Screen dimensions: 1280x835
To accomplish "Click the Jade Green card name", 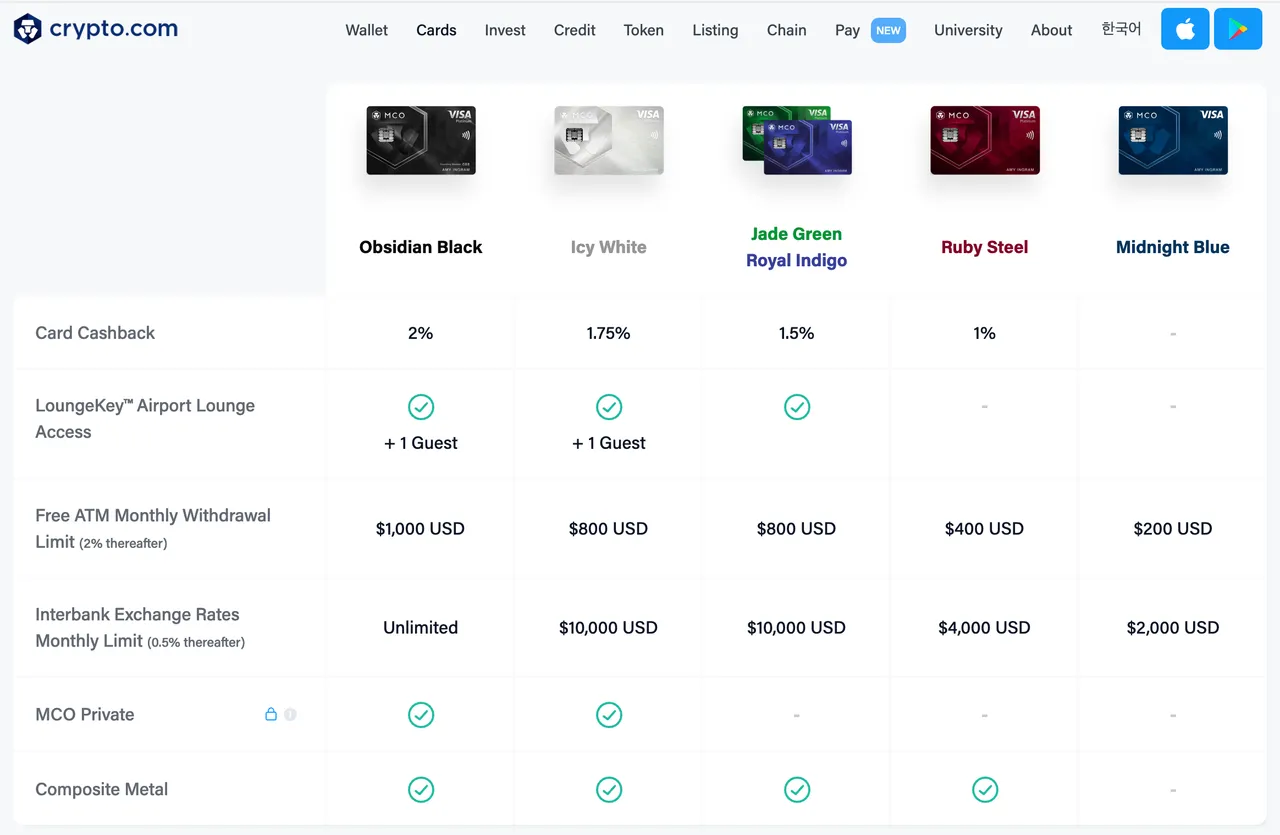I will 797,234.
